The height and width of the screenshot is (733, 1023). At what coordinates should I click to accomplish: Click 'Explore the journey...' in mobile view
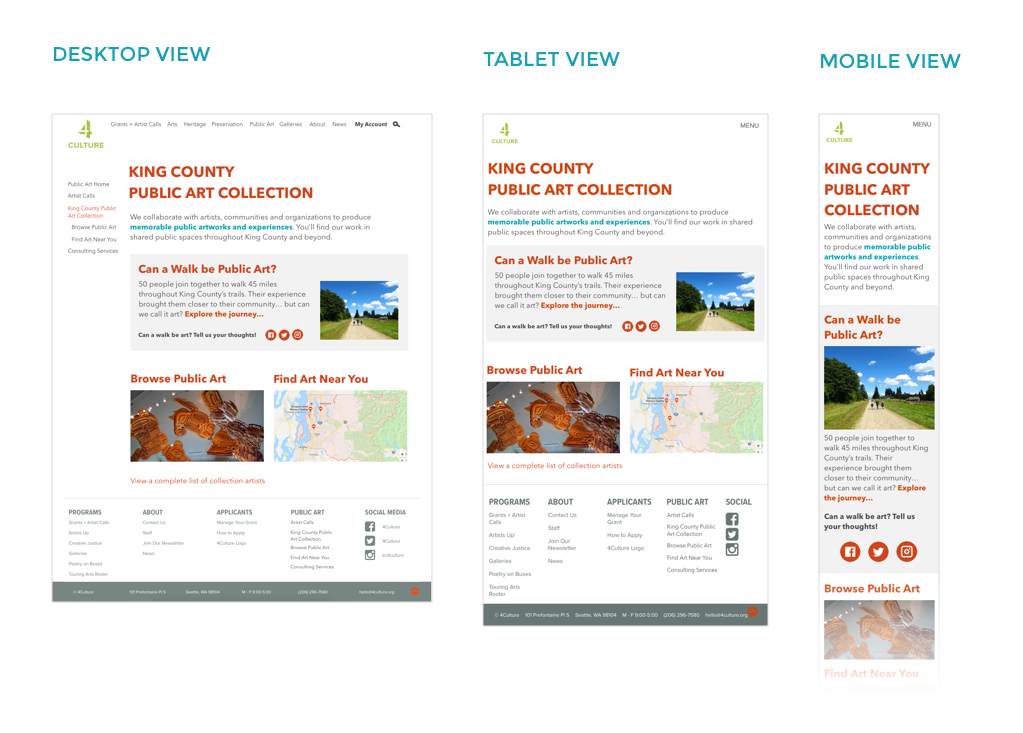(x=875, y=493)
